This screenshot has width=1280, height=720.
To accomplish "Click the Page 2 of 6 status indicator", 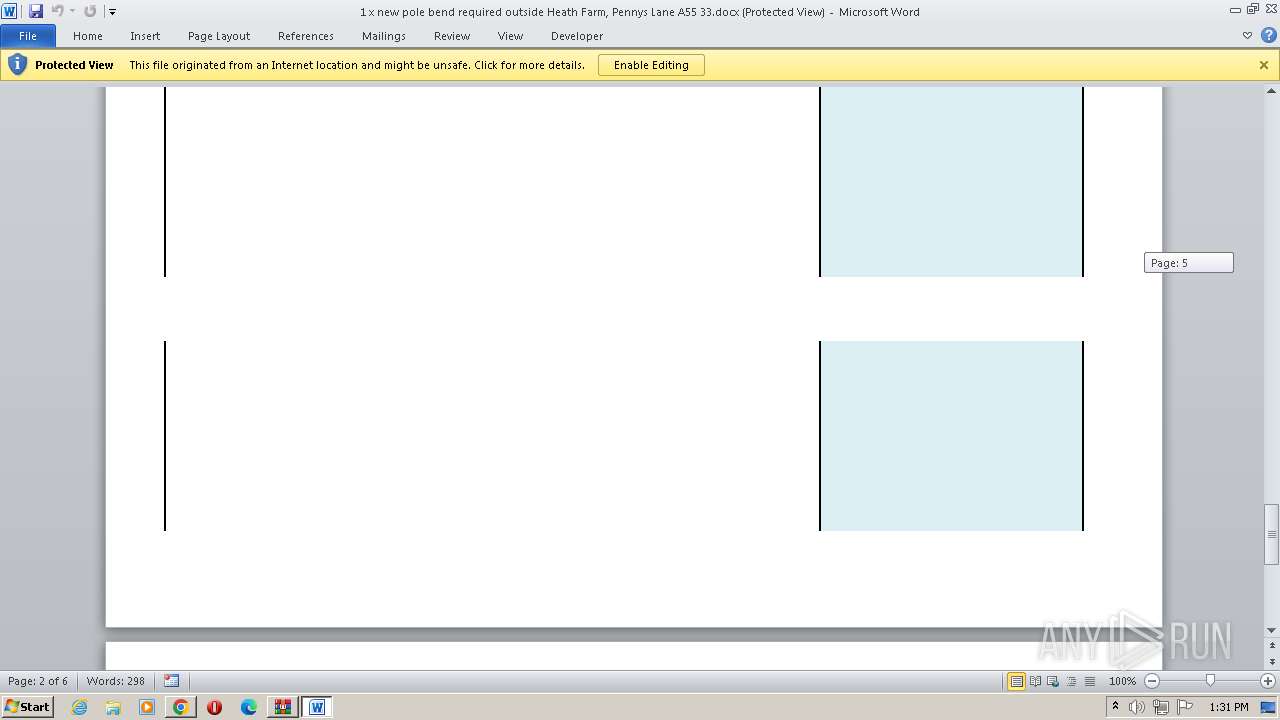I will coord(38,681).
